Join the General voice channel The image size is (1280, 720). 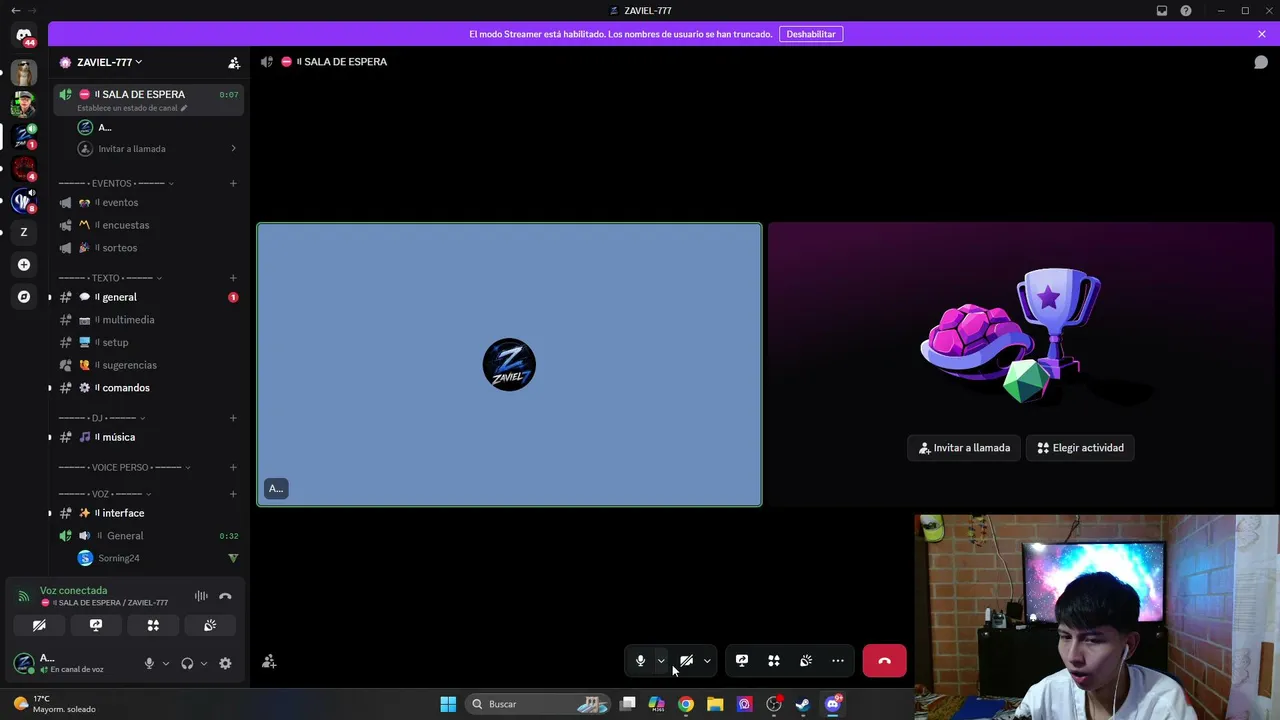coord(148,536)
